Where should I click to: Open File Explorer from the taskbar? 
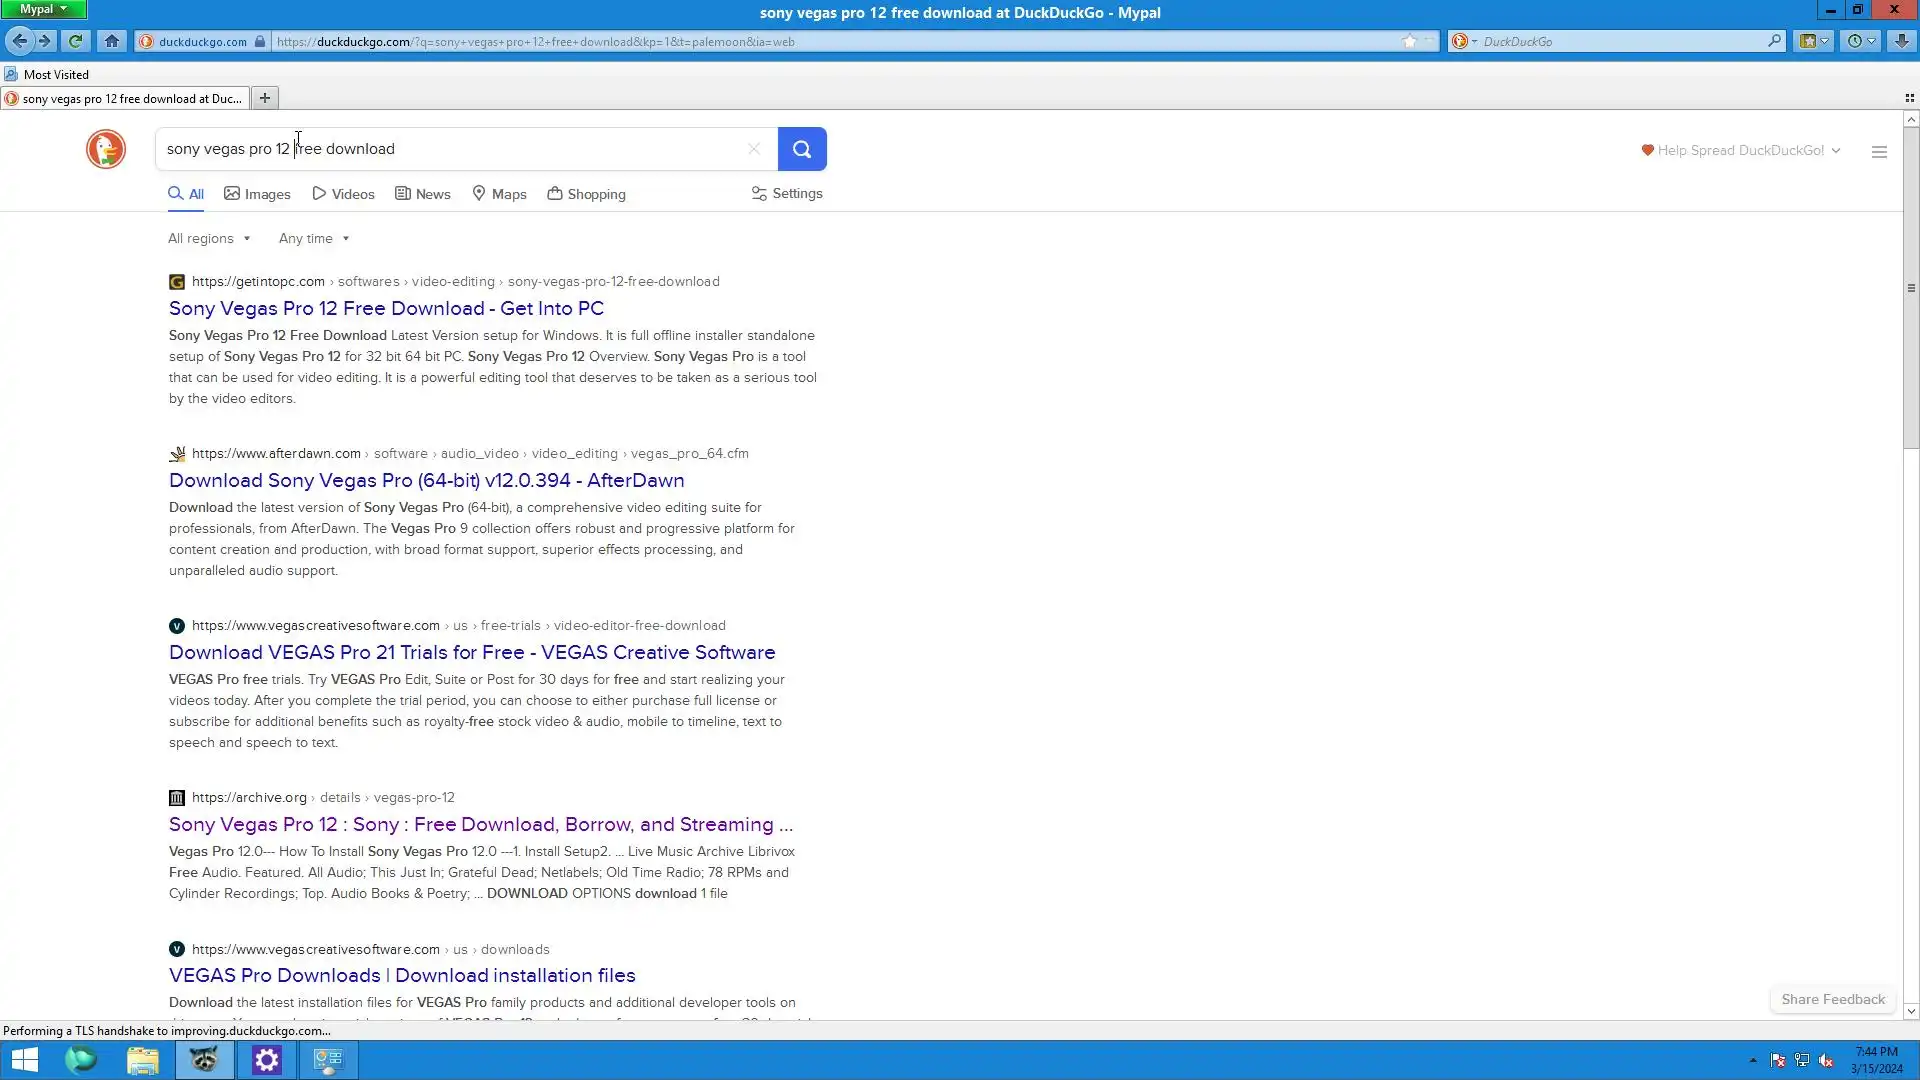pyautogui.click(x=142, y=1060)
